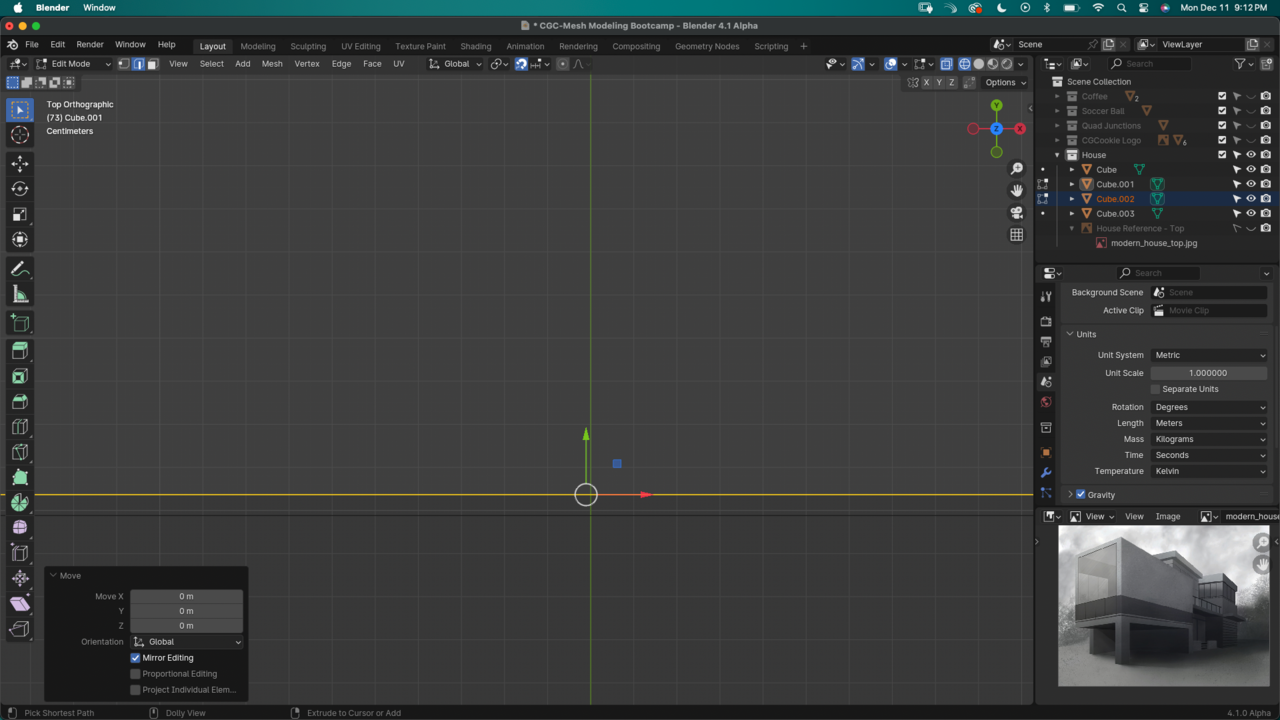Expand the Gravity panel
This screenshot has width=1280, height=720.
tap(1070, 495)
